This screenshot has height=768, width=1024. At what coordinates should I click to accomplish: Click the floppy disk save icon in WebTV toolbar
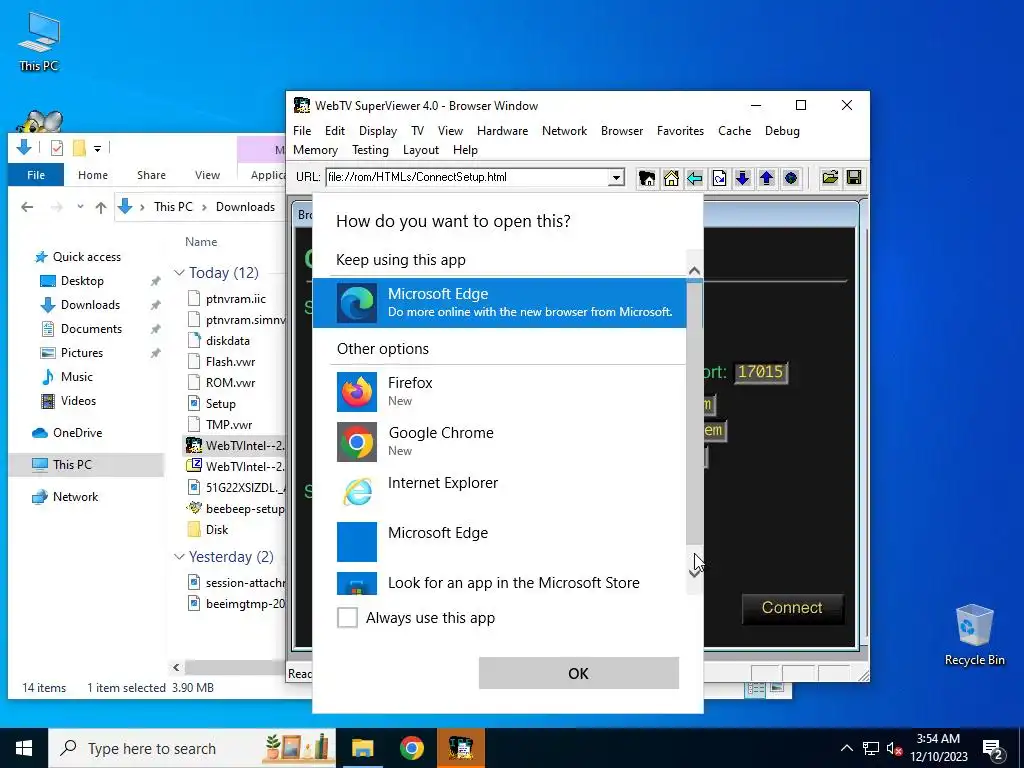[x=854, y=178]
